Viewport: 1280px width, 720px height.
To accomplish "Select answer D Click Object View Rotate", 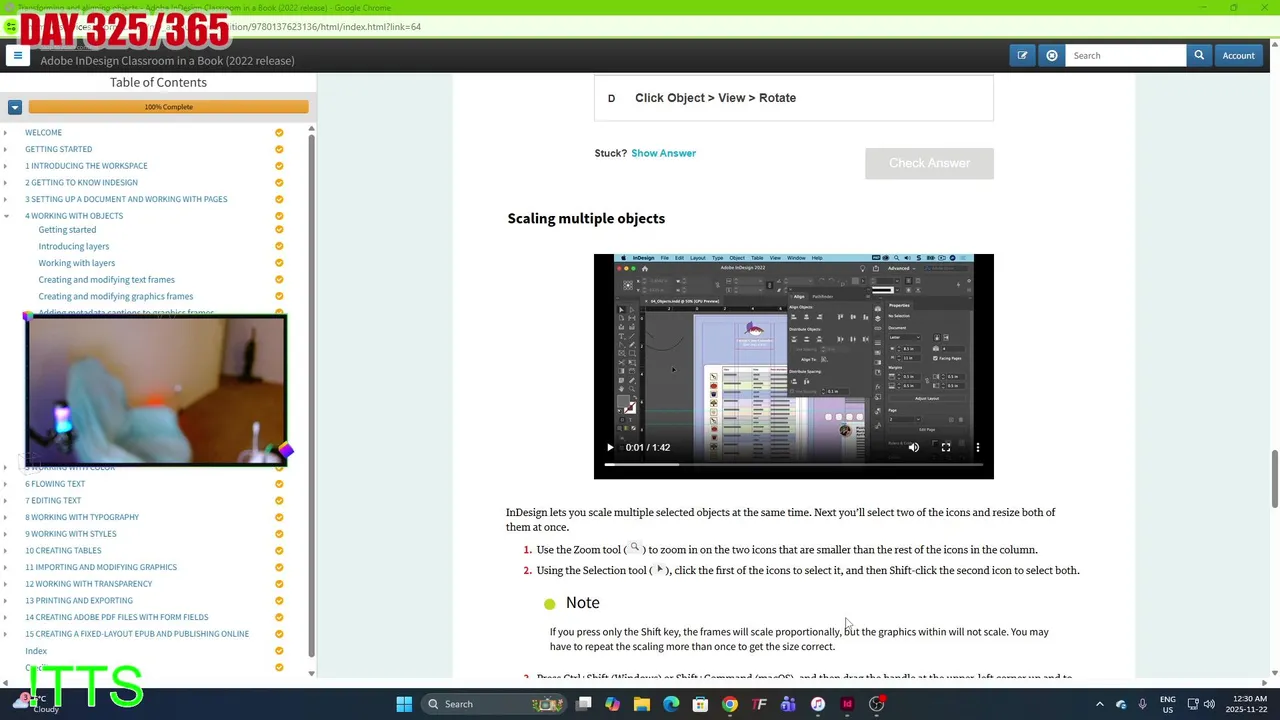I will pyautogui.click(x=794, y=98).
